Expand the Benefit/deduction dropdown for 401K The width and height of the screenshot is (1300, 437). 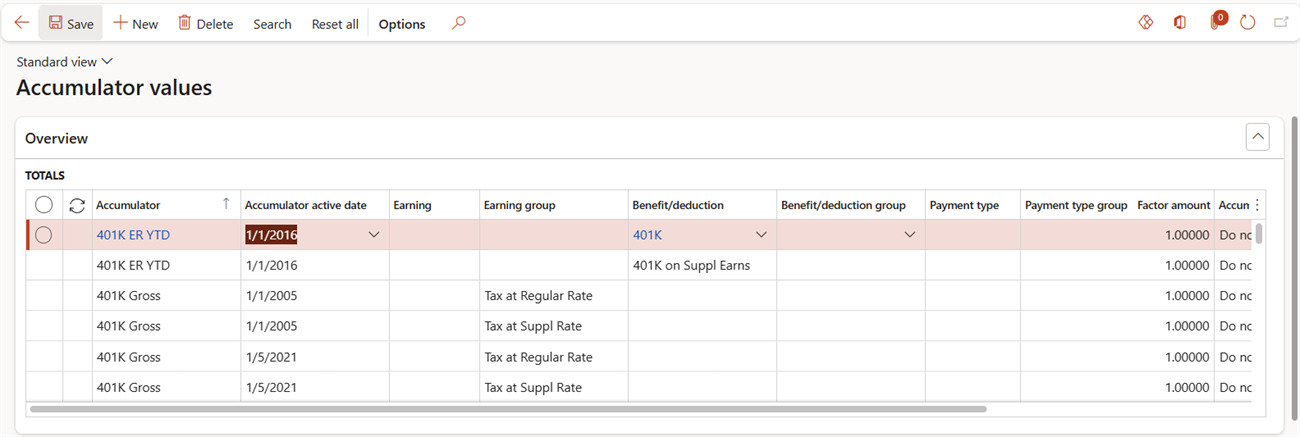pyautogui.click(x=761, y=235)
